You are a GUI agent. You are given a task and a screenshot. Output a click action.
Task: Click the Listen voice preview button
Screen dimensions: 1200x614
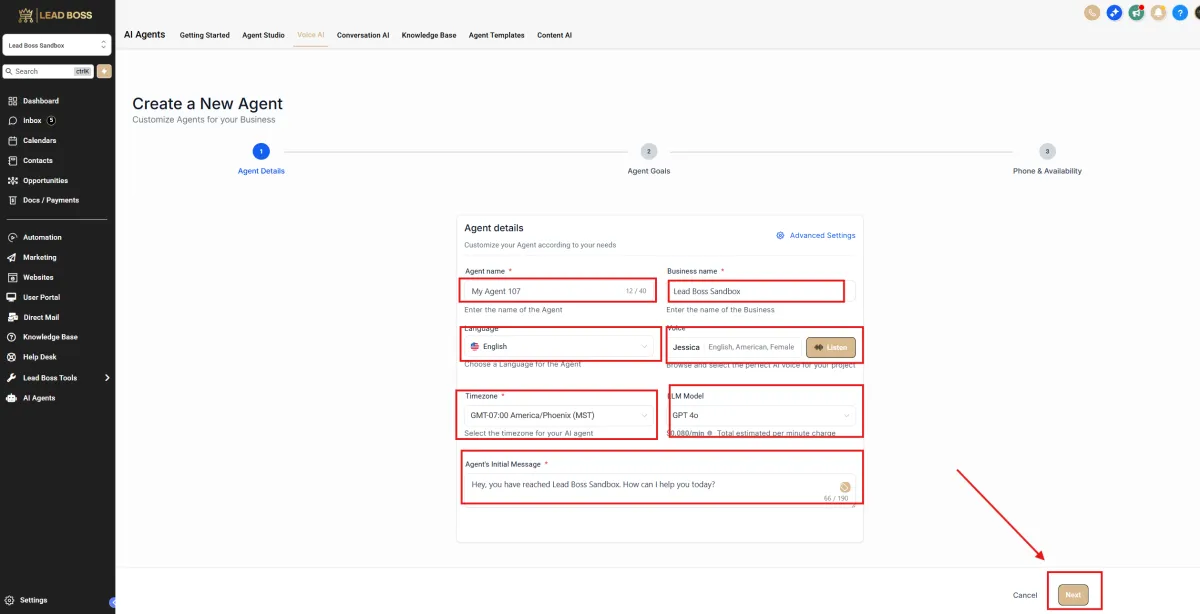pos(831,347)
